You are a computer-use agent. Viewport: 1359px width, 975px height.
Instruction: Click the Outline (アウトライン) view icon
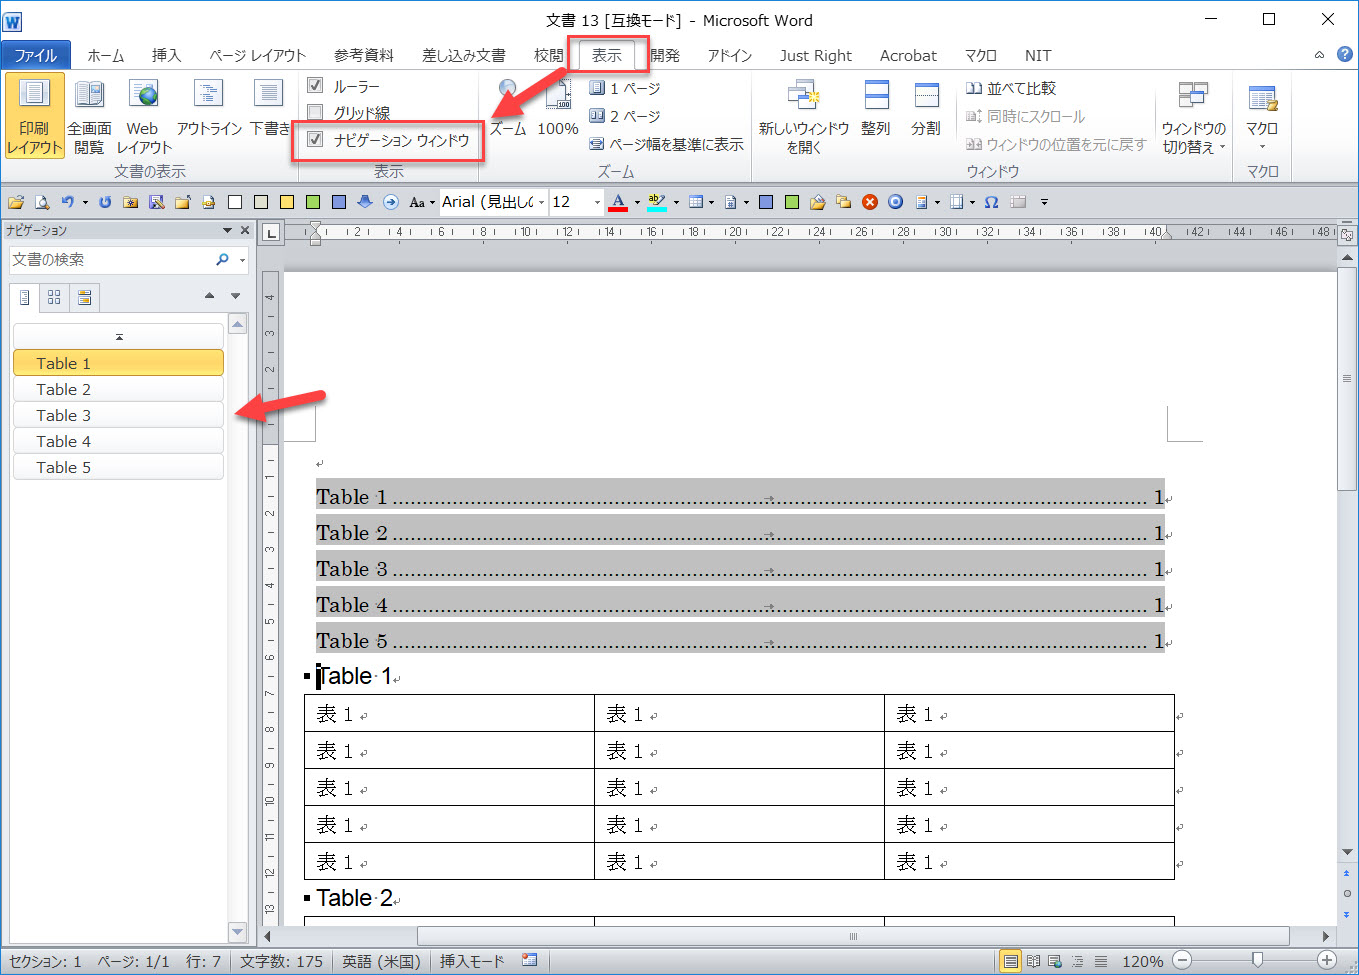click(209, 108)
